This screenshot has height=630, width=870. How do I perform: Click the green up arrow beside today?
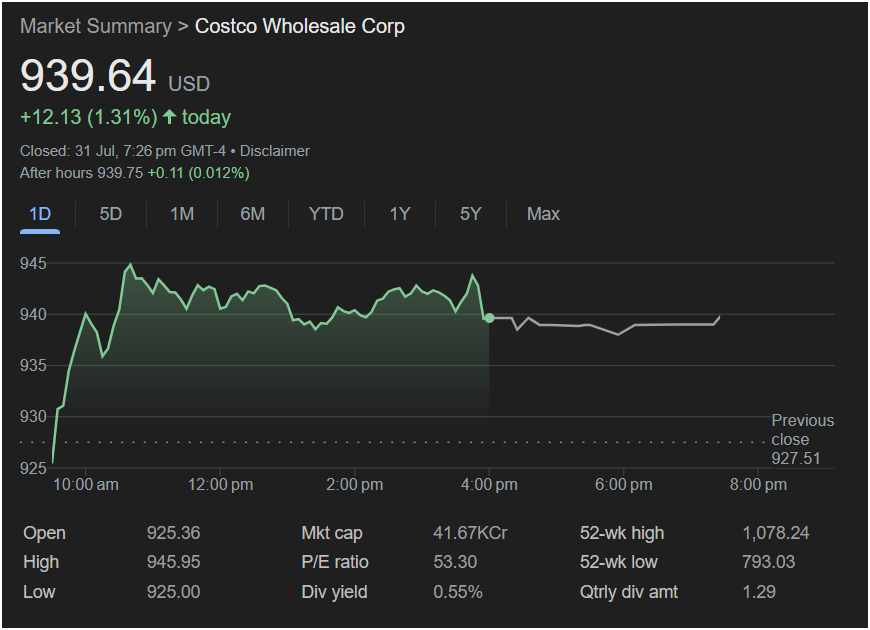169,117
